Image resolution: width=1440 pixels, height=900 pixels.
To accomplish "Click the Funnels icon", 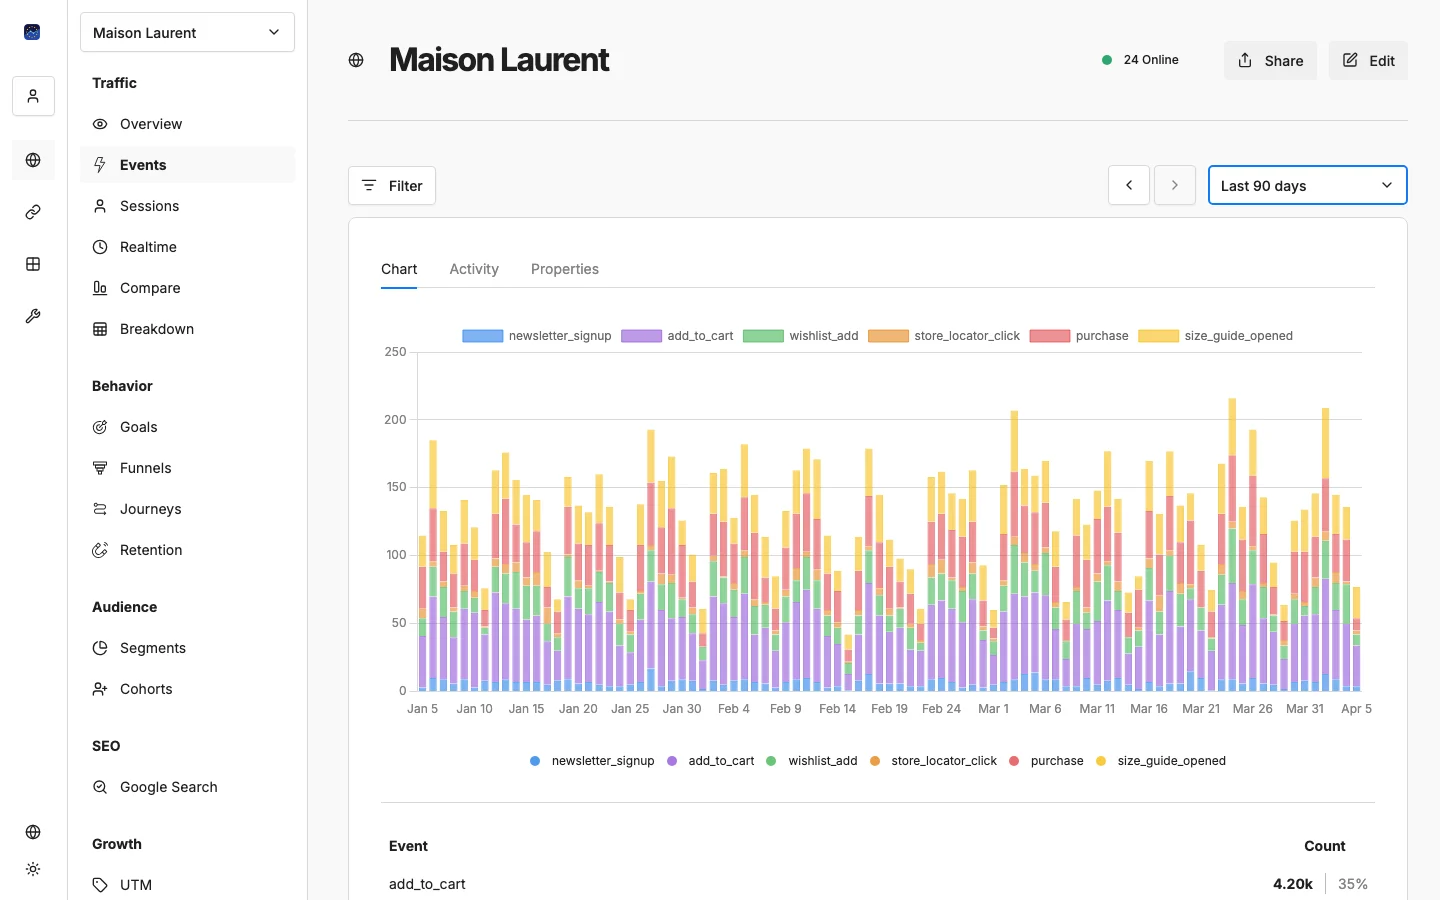I will (x=100, y=468).
